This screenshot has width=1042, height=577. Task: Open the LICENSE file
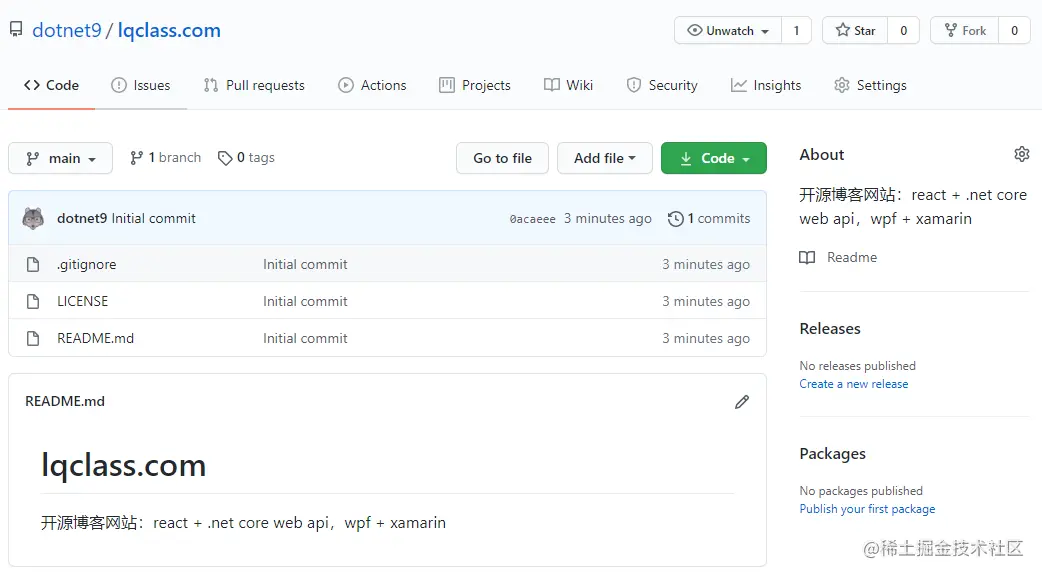click(82, 301)
